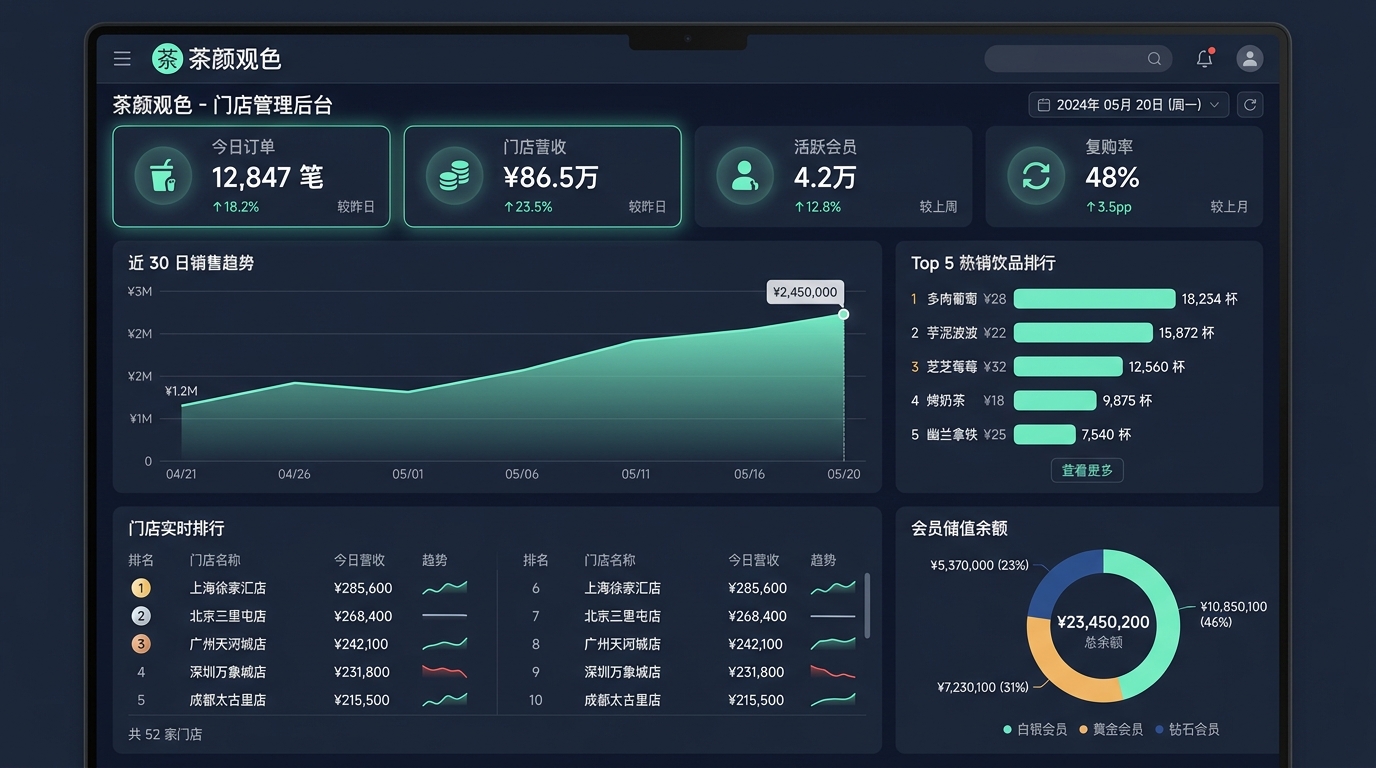This screenshot has height=768, width=1376.
Task: Click the coin stack icon on the 门店营收 card
Action: tap(454, 176)
